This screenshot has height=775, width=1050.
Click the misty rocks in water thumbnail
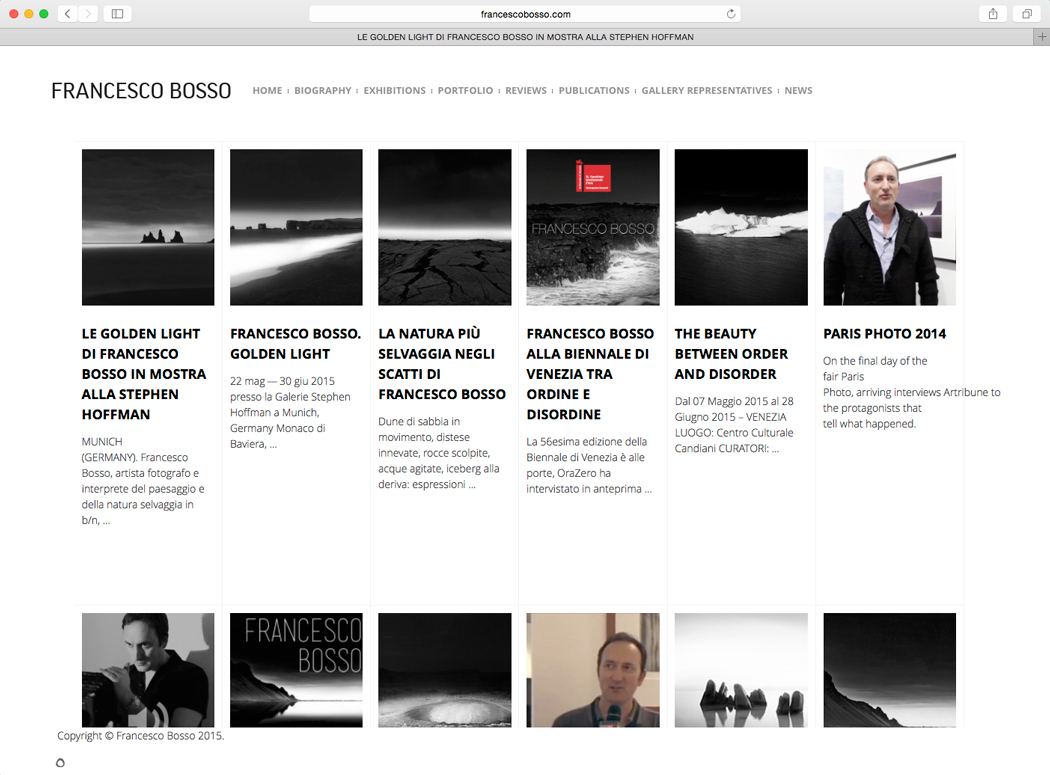click(x=741, y=670)
